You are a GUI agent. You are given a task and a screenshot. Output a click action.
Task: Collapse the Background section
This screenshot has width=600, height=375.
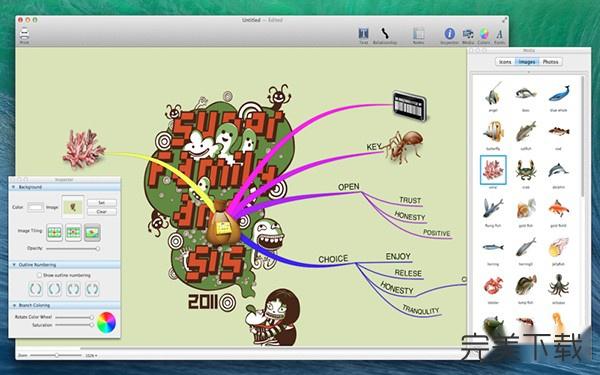click(14, 187)
